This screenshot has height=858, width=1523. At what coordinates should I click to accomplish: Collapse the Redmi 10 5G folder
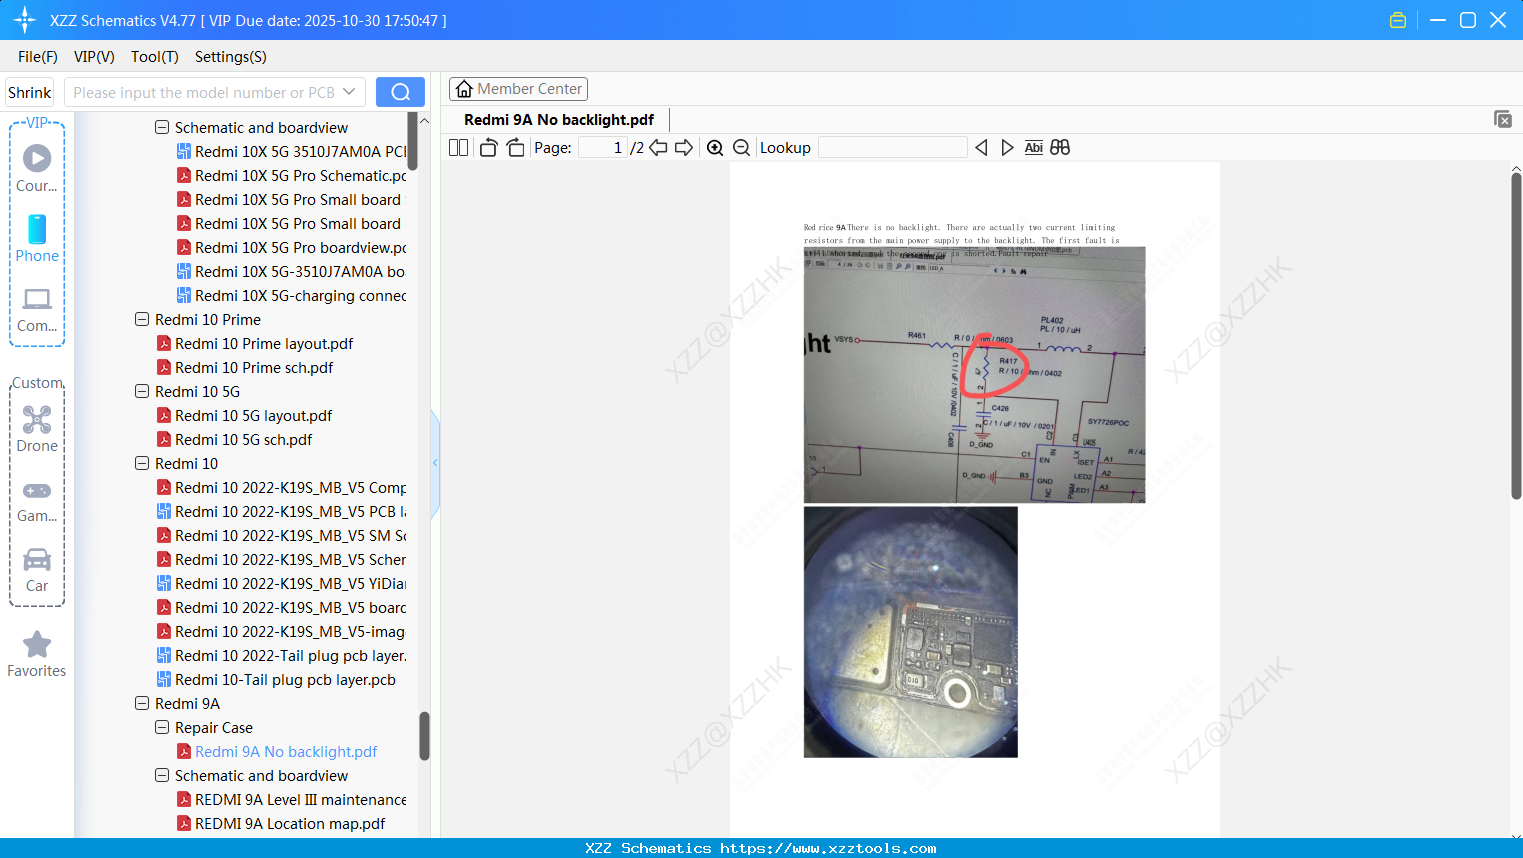tap(142, 392)
